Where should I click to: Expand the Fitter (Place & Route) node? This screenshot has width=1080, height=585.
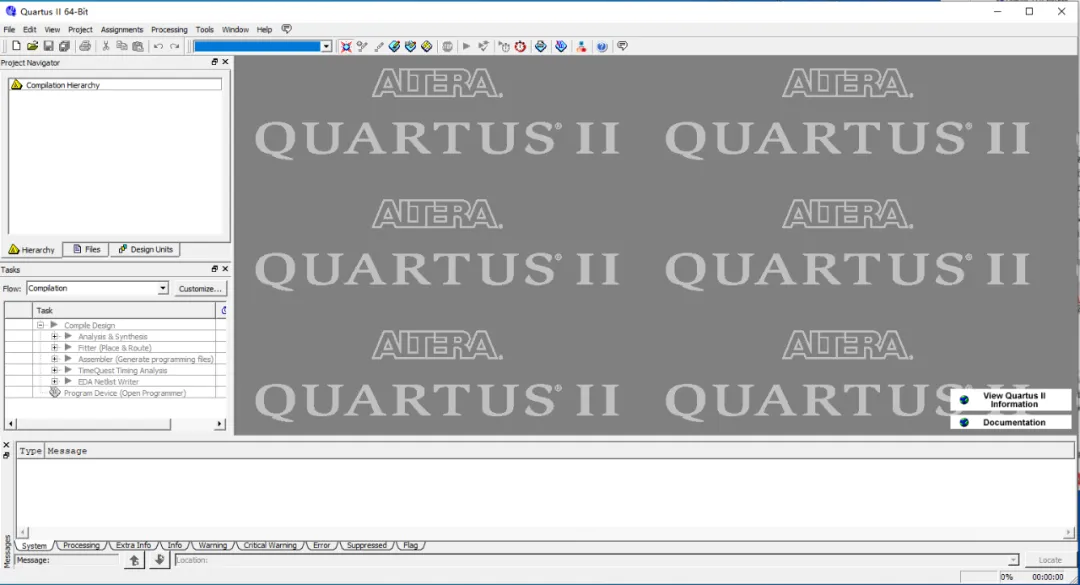click(54, 347)
